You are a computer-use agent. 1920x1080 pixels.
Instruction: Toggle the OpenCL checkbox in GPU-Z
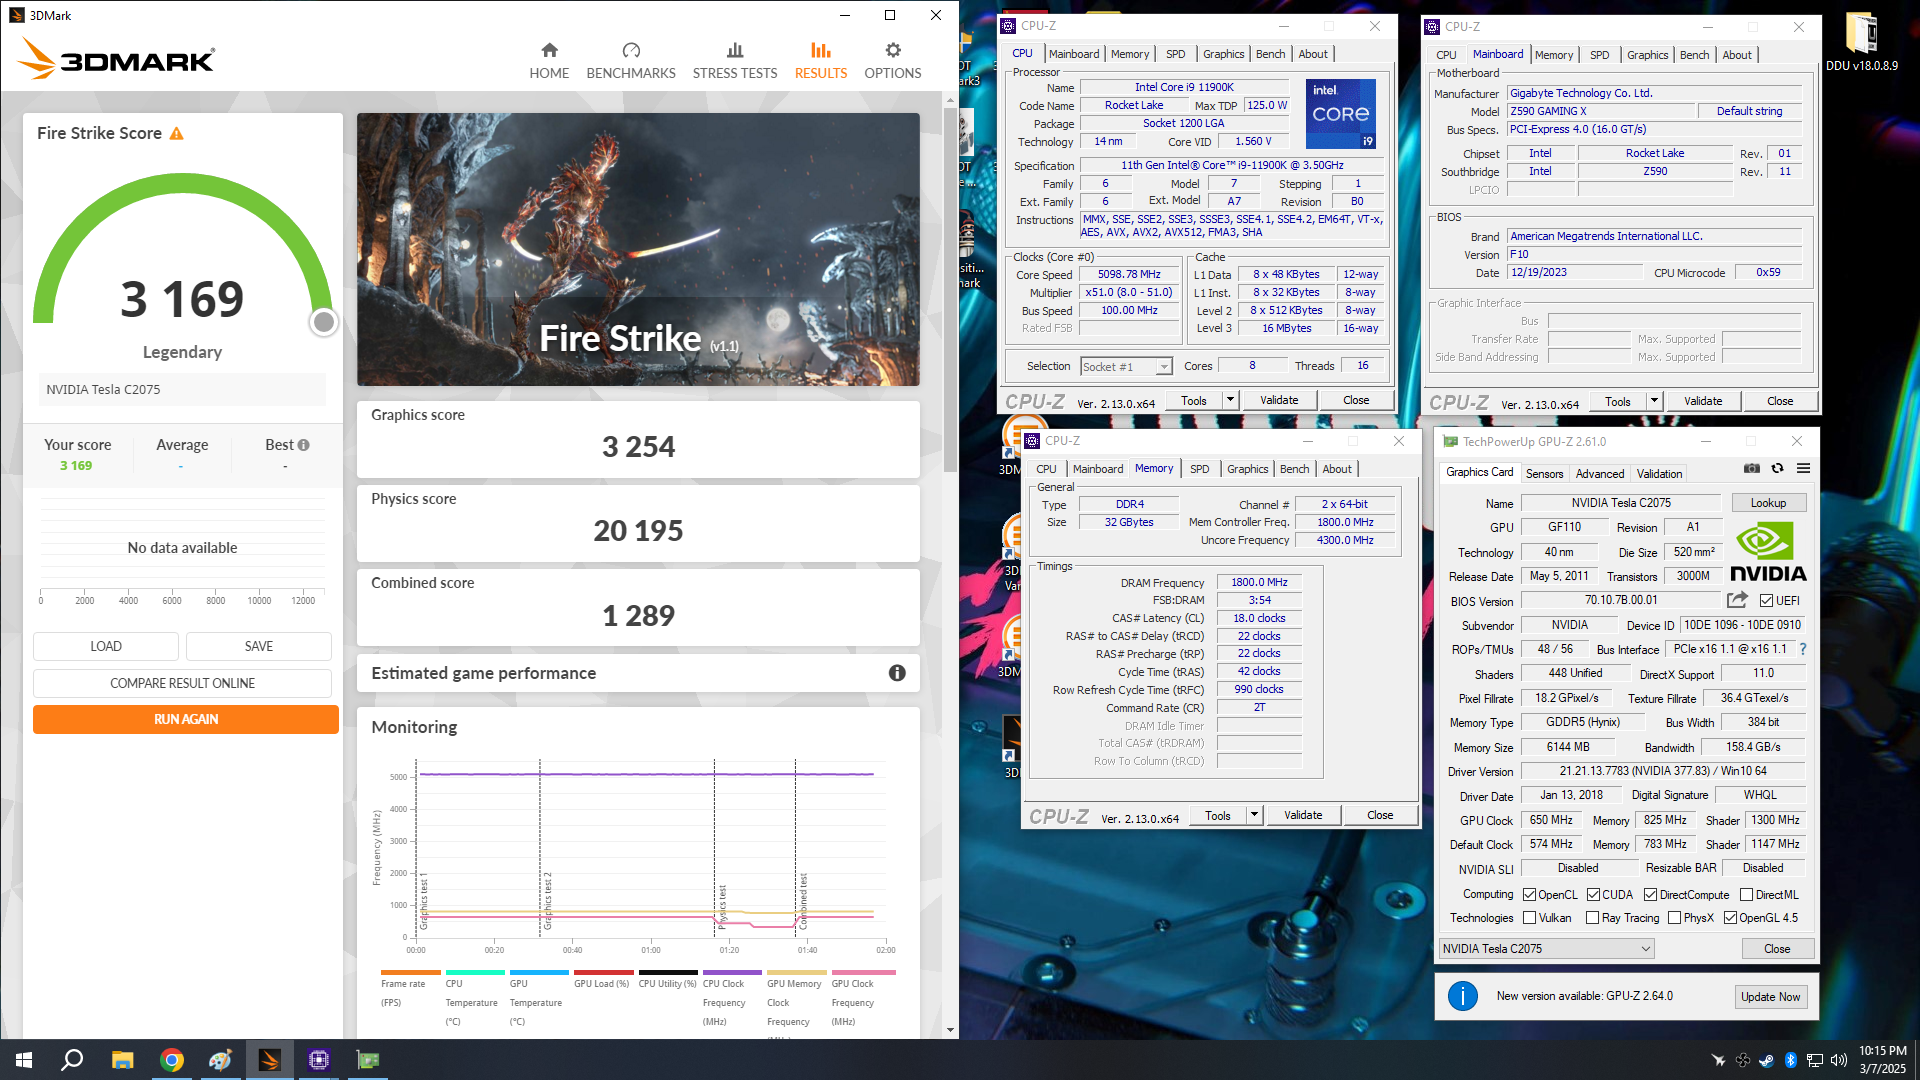[x=1530, y=895]
